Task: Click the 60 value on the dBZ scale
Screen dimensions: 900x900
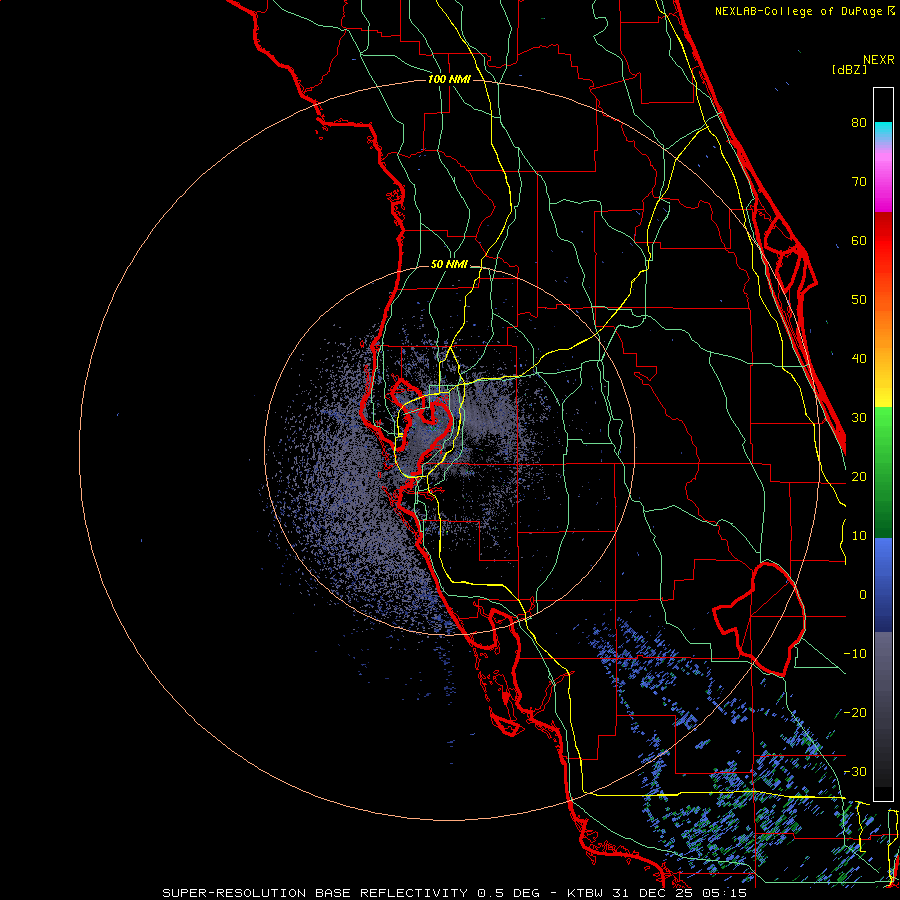Action: coord(859,240)
